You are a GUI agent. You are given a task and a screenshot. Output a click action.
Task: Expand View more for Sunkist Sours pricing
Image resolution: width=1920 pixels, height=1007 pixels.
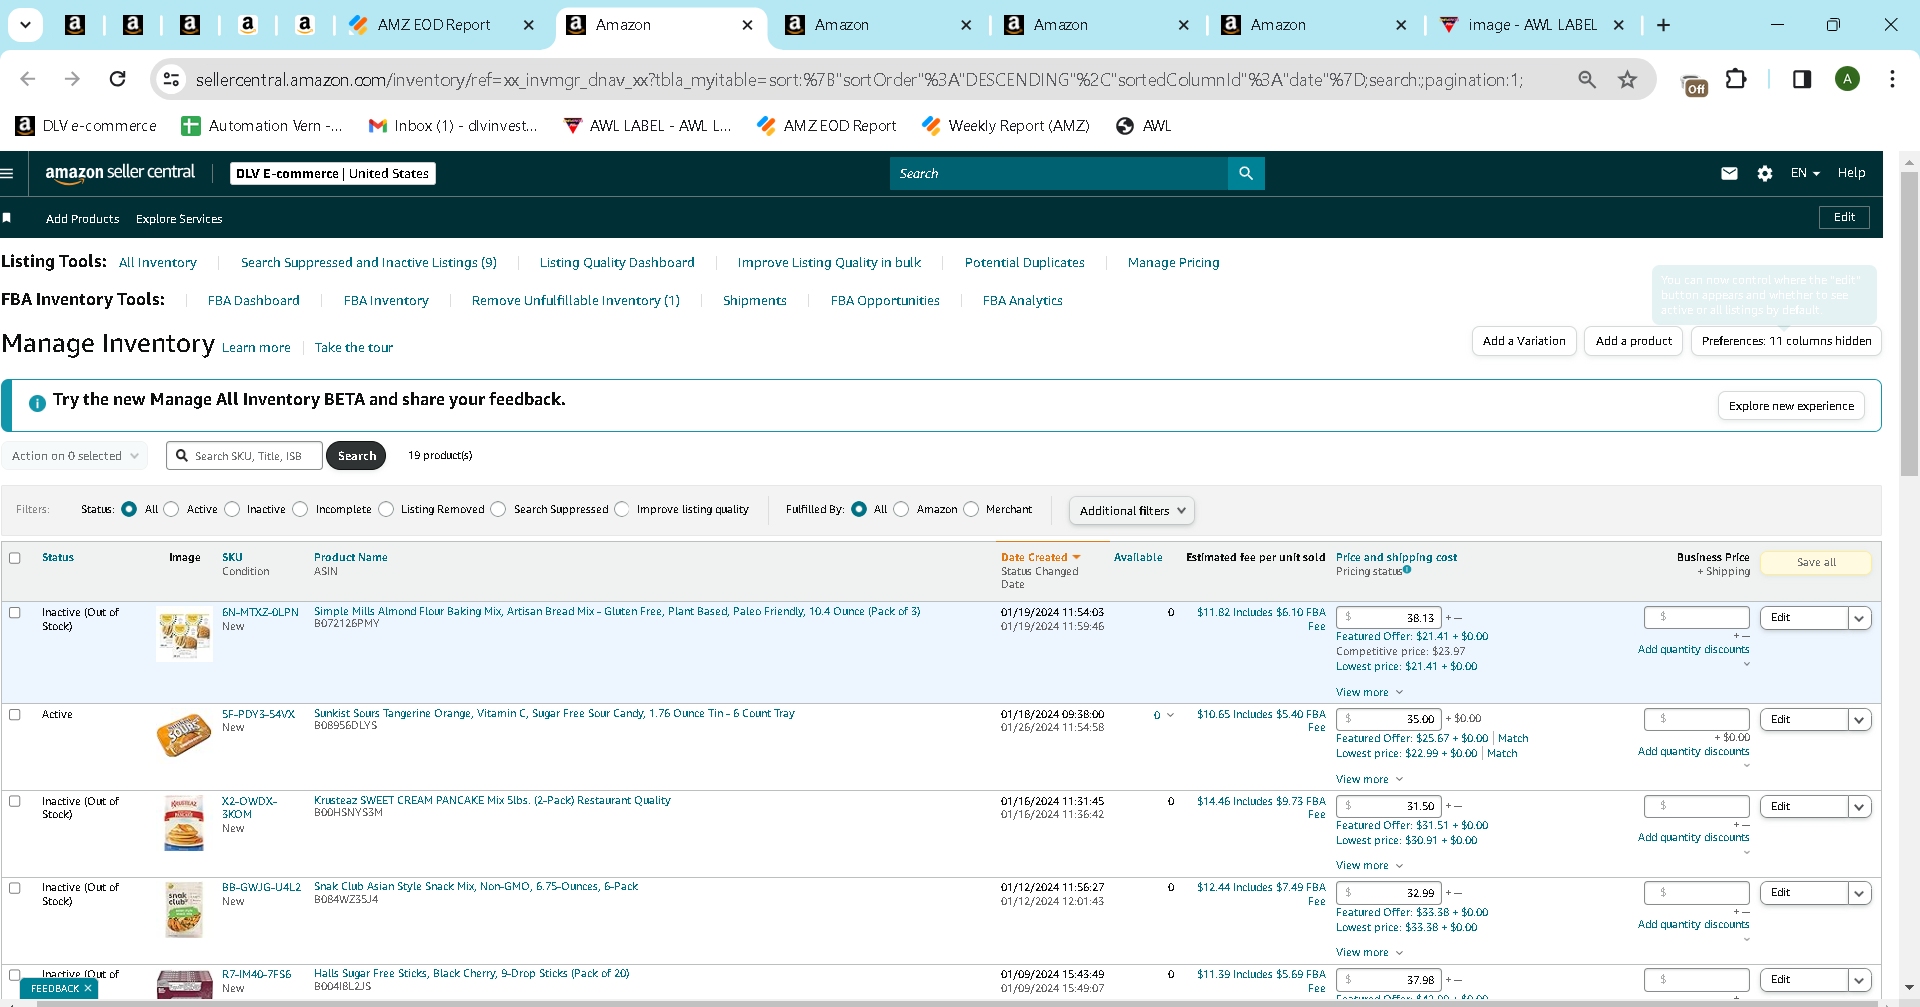pos(1369,779)
